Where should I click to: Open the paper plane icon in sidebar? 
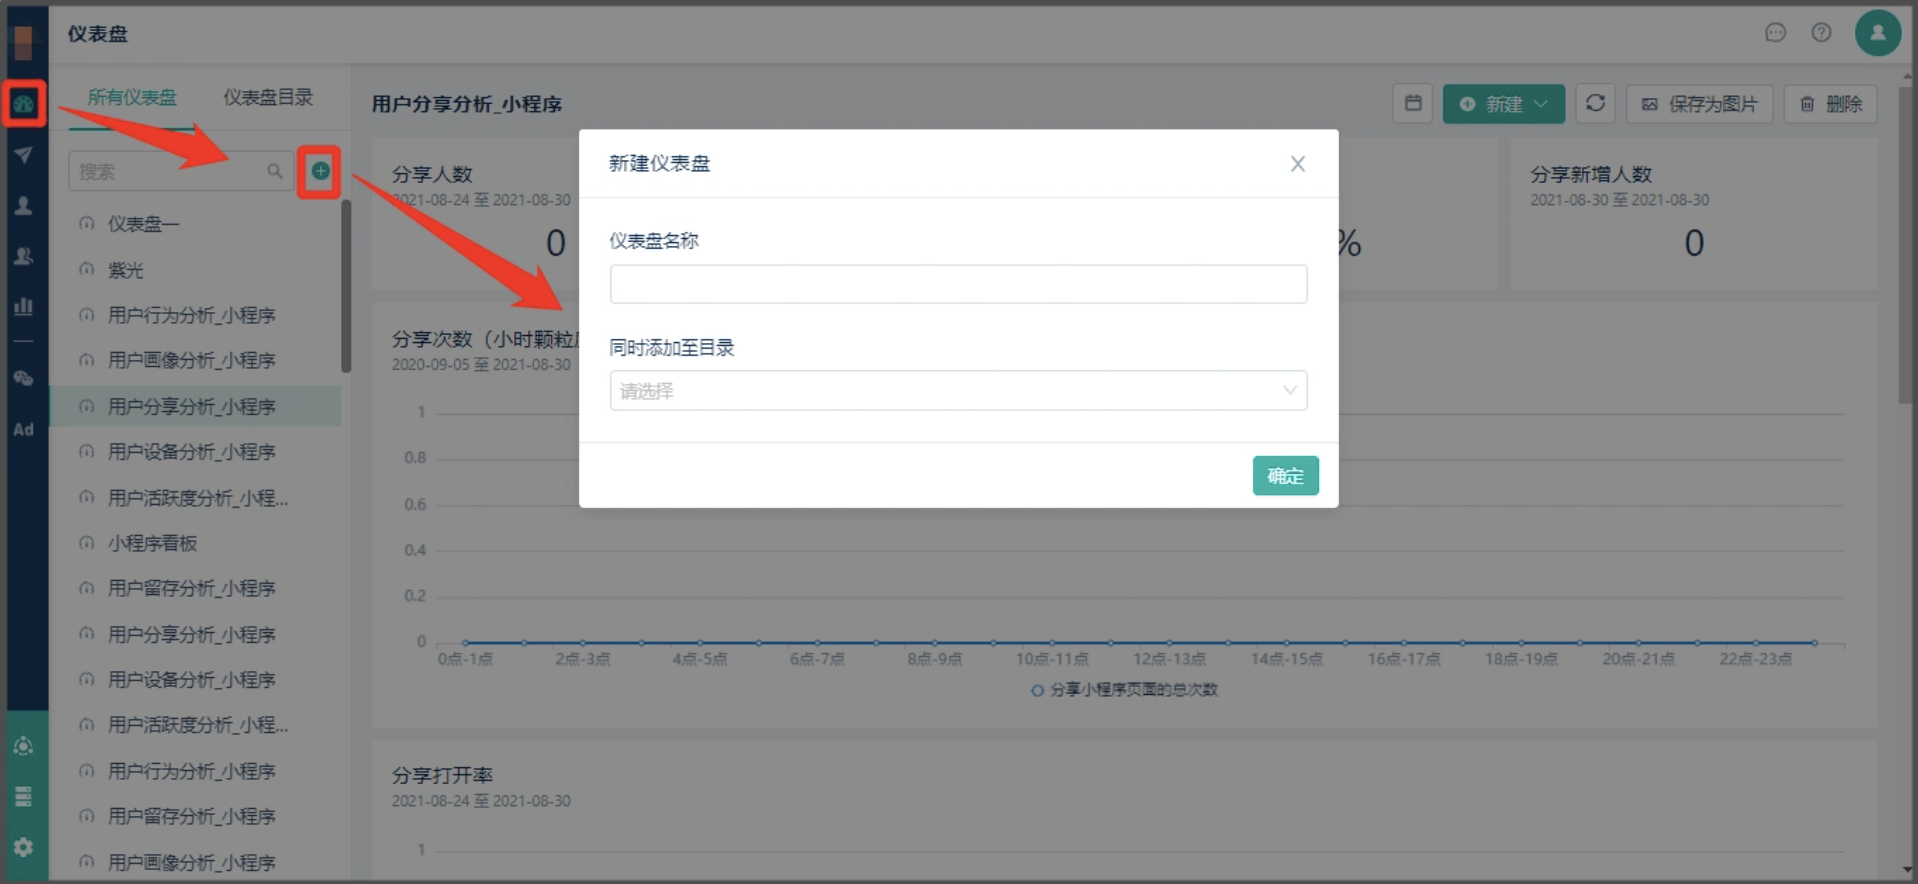click(23, 155)
